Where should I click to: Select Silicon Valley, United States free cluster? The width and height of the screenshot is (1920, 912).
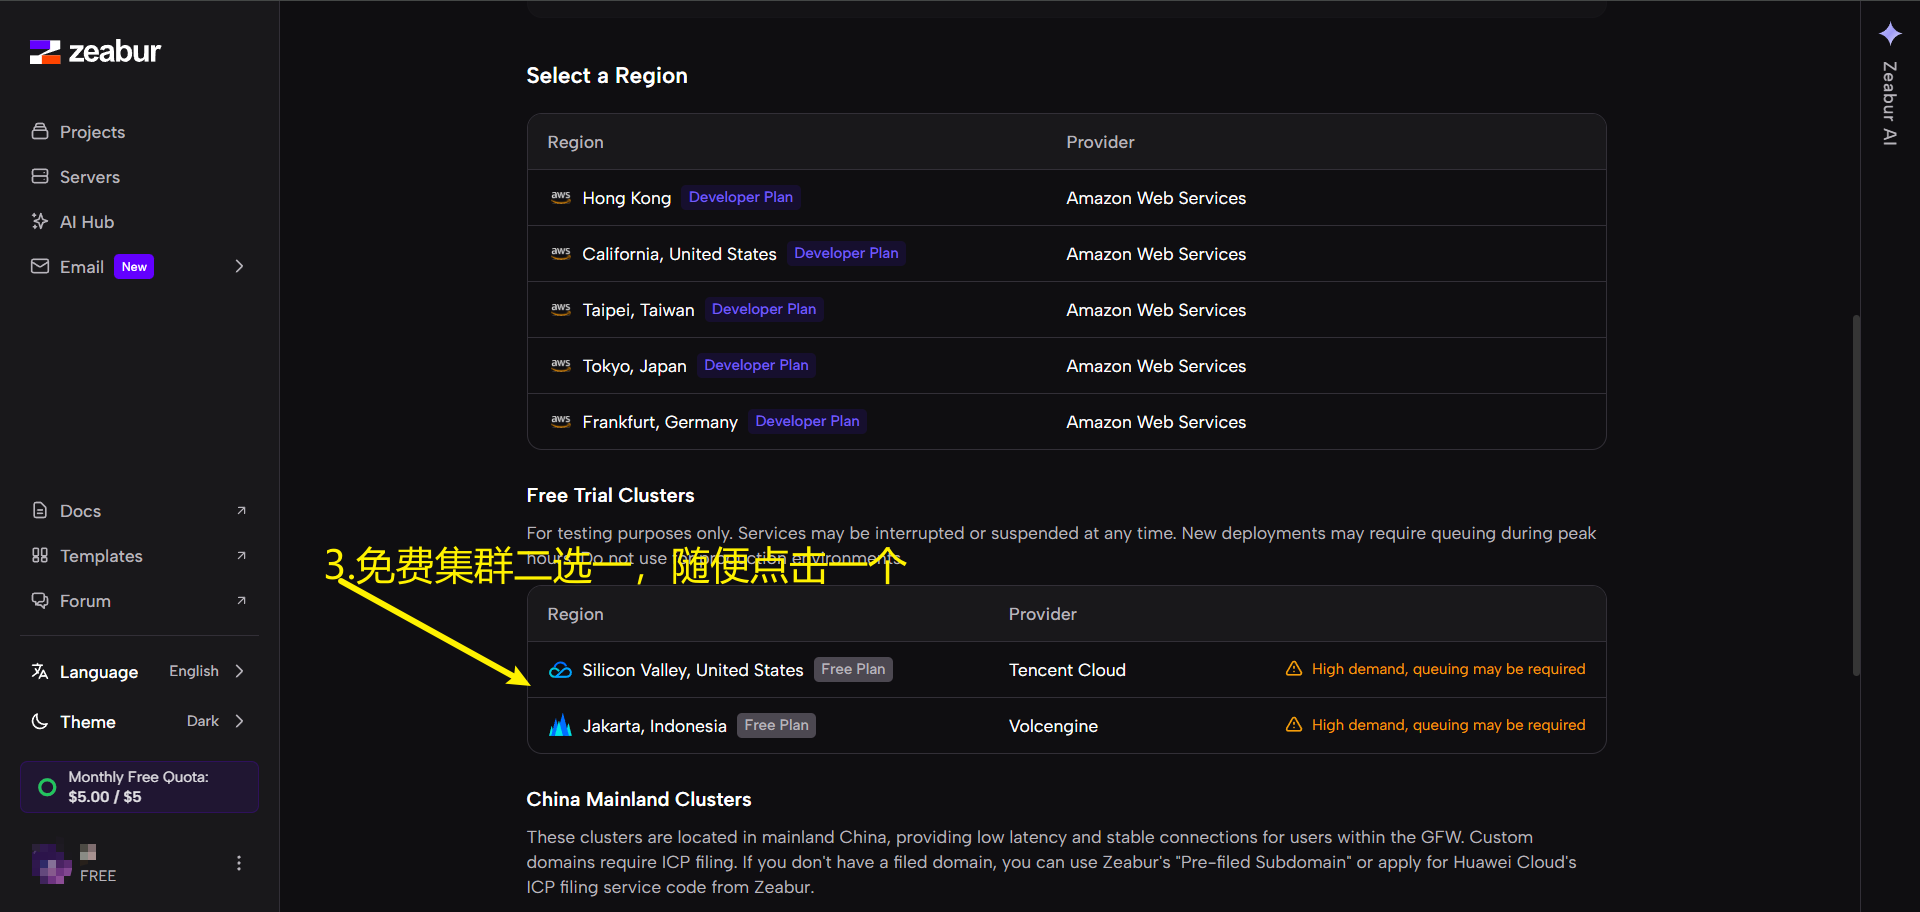point(1066,670)
